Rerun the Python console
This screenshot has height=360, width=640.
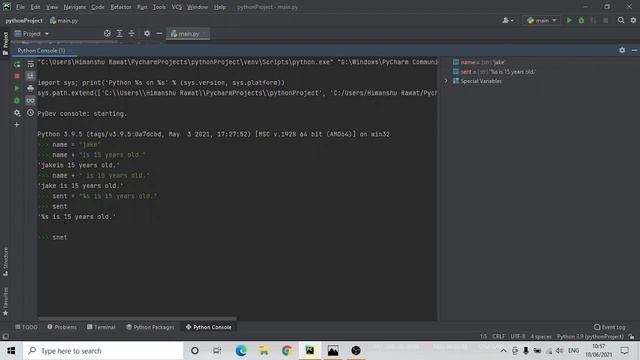17,64
